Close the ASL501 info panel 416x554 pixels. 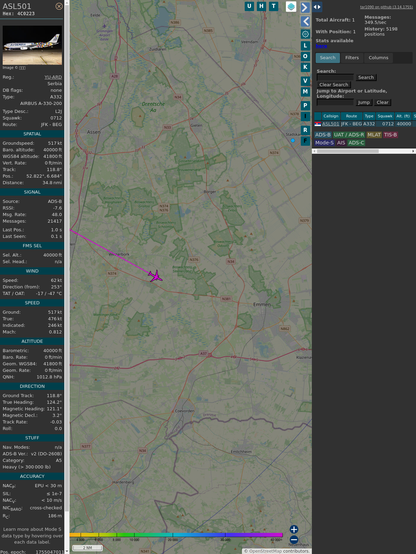click(x=59, y=6)
